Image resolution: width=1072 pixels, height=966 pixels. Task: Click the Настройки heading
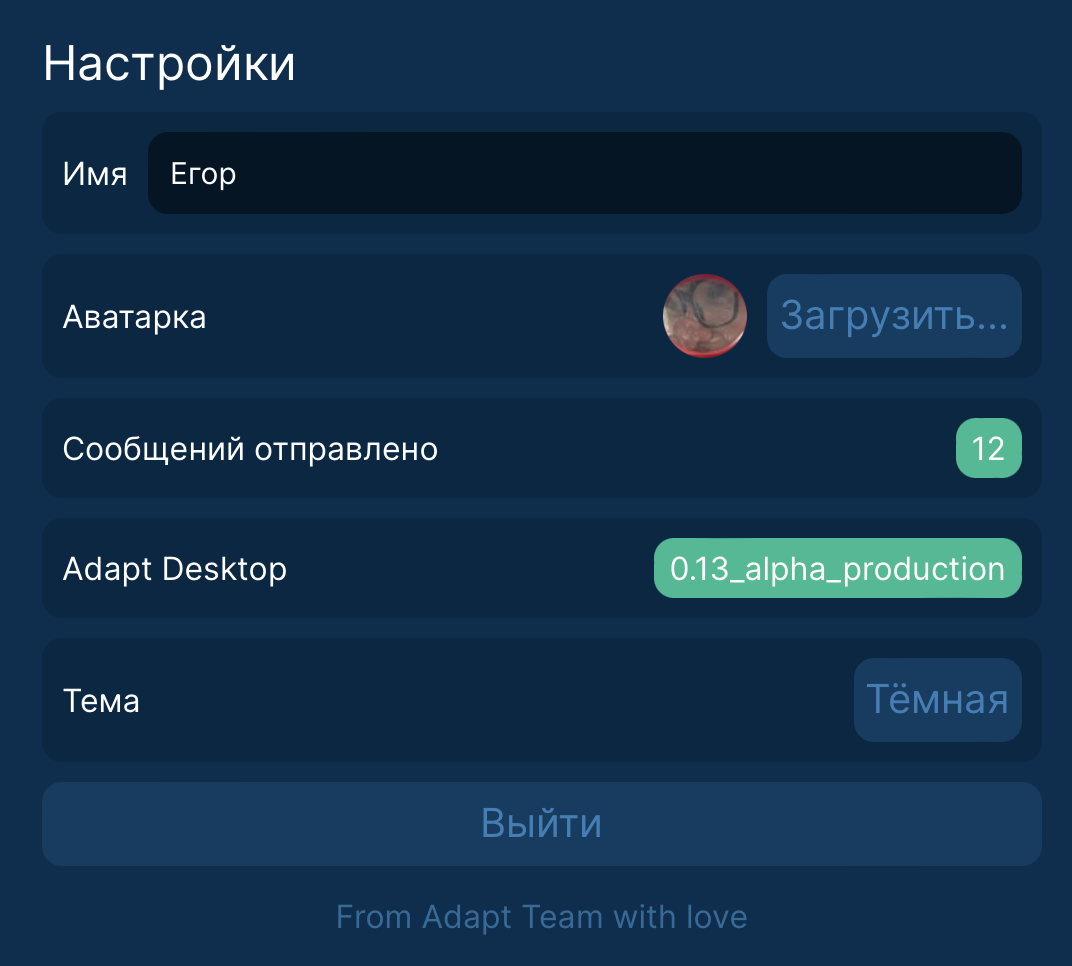169,64
